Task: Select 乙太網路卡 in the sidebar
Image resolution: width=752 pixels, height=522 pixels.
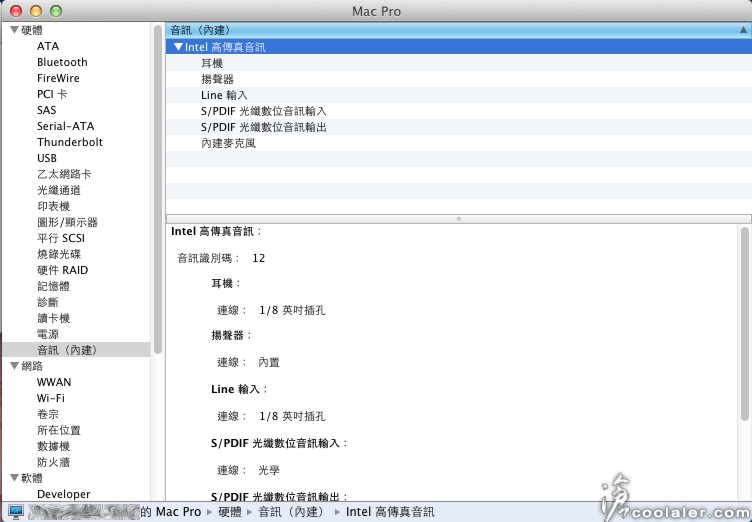Action: coord(64,174)
